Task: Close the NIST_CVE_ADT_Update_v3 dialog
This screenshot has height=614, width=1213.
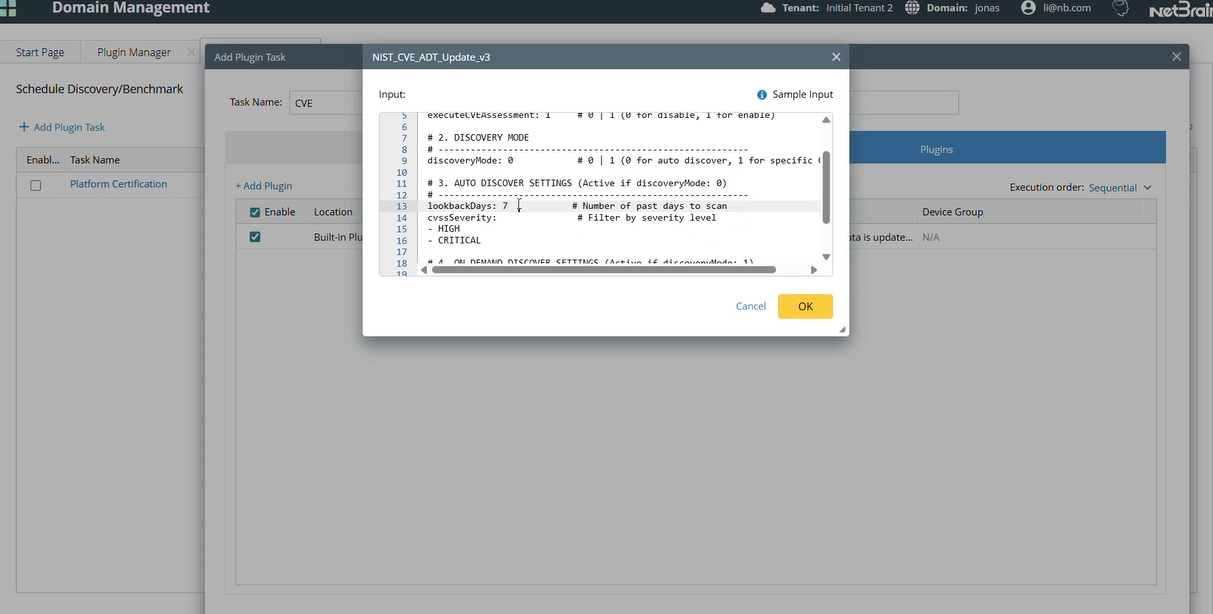Action: pos(836,57)
